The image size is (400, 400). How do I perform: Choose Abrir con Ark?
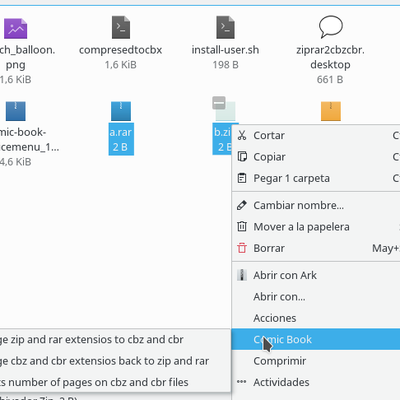pyautogui.click(x=316, y=275)
